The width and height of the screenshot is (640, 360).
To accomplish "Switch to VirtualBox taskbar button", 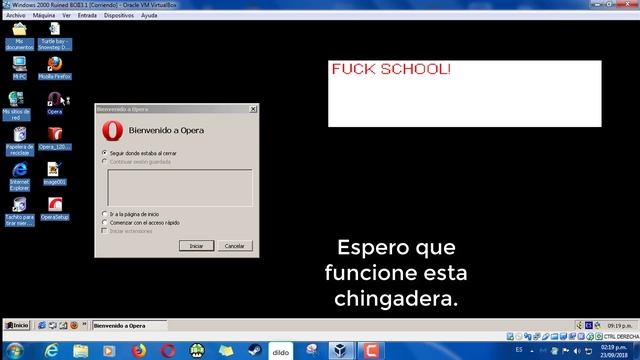I will [x=340, y=351].
